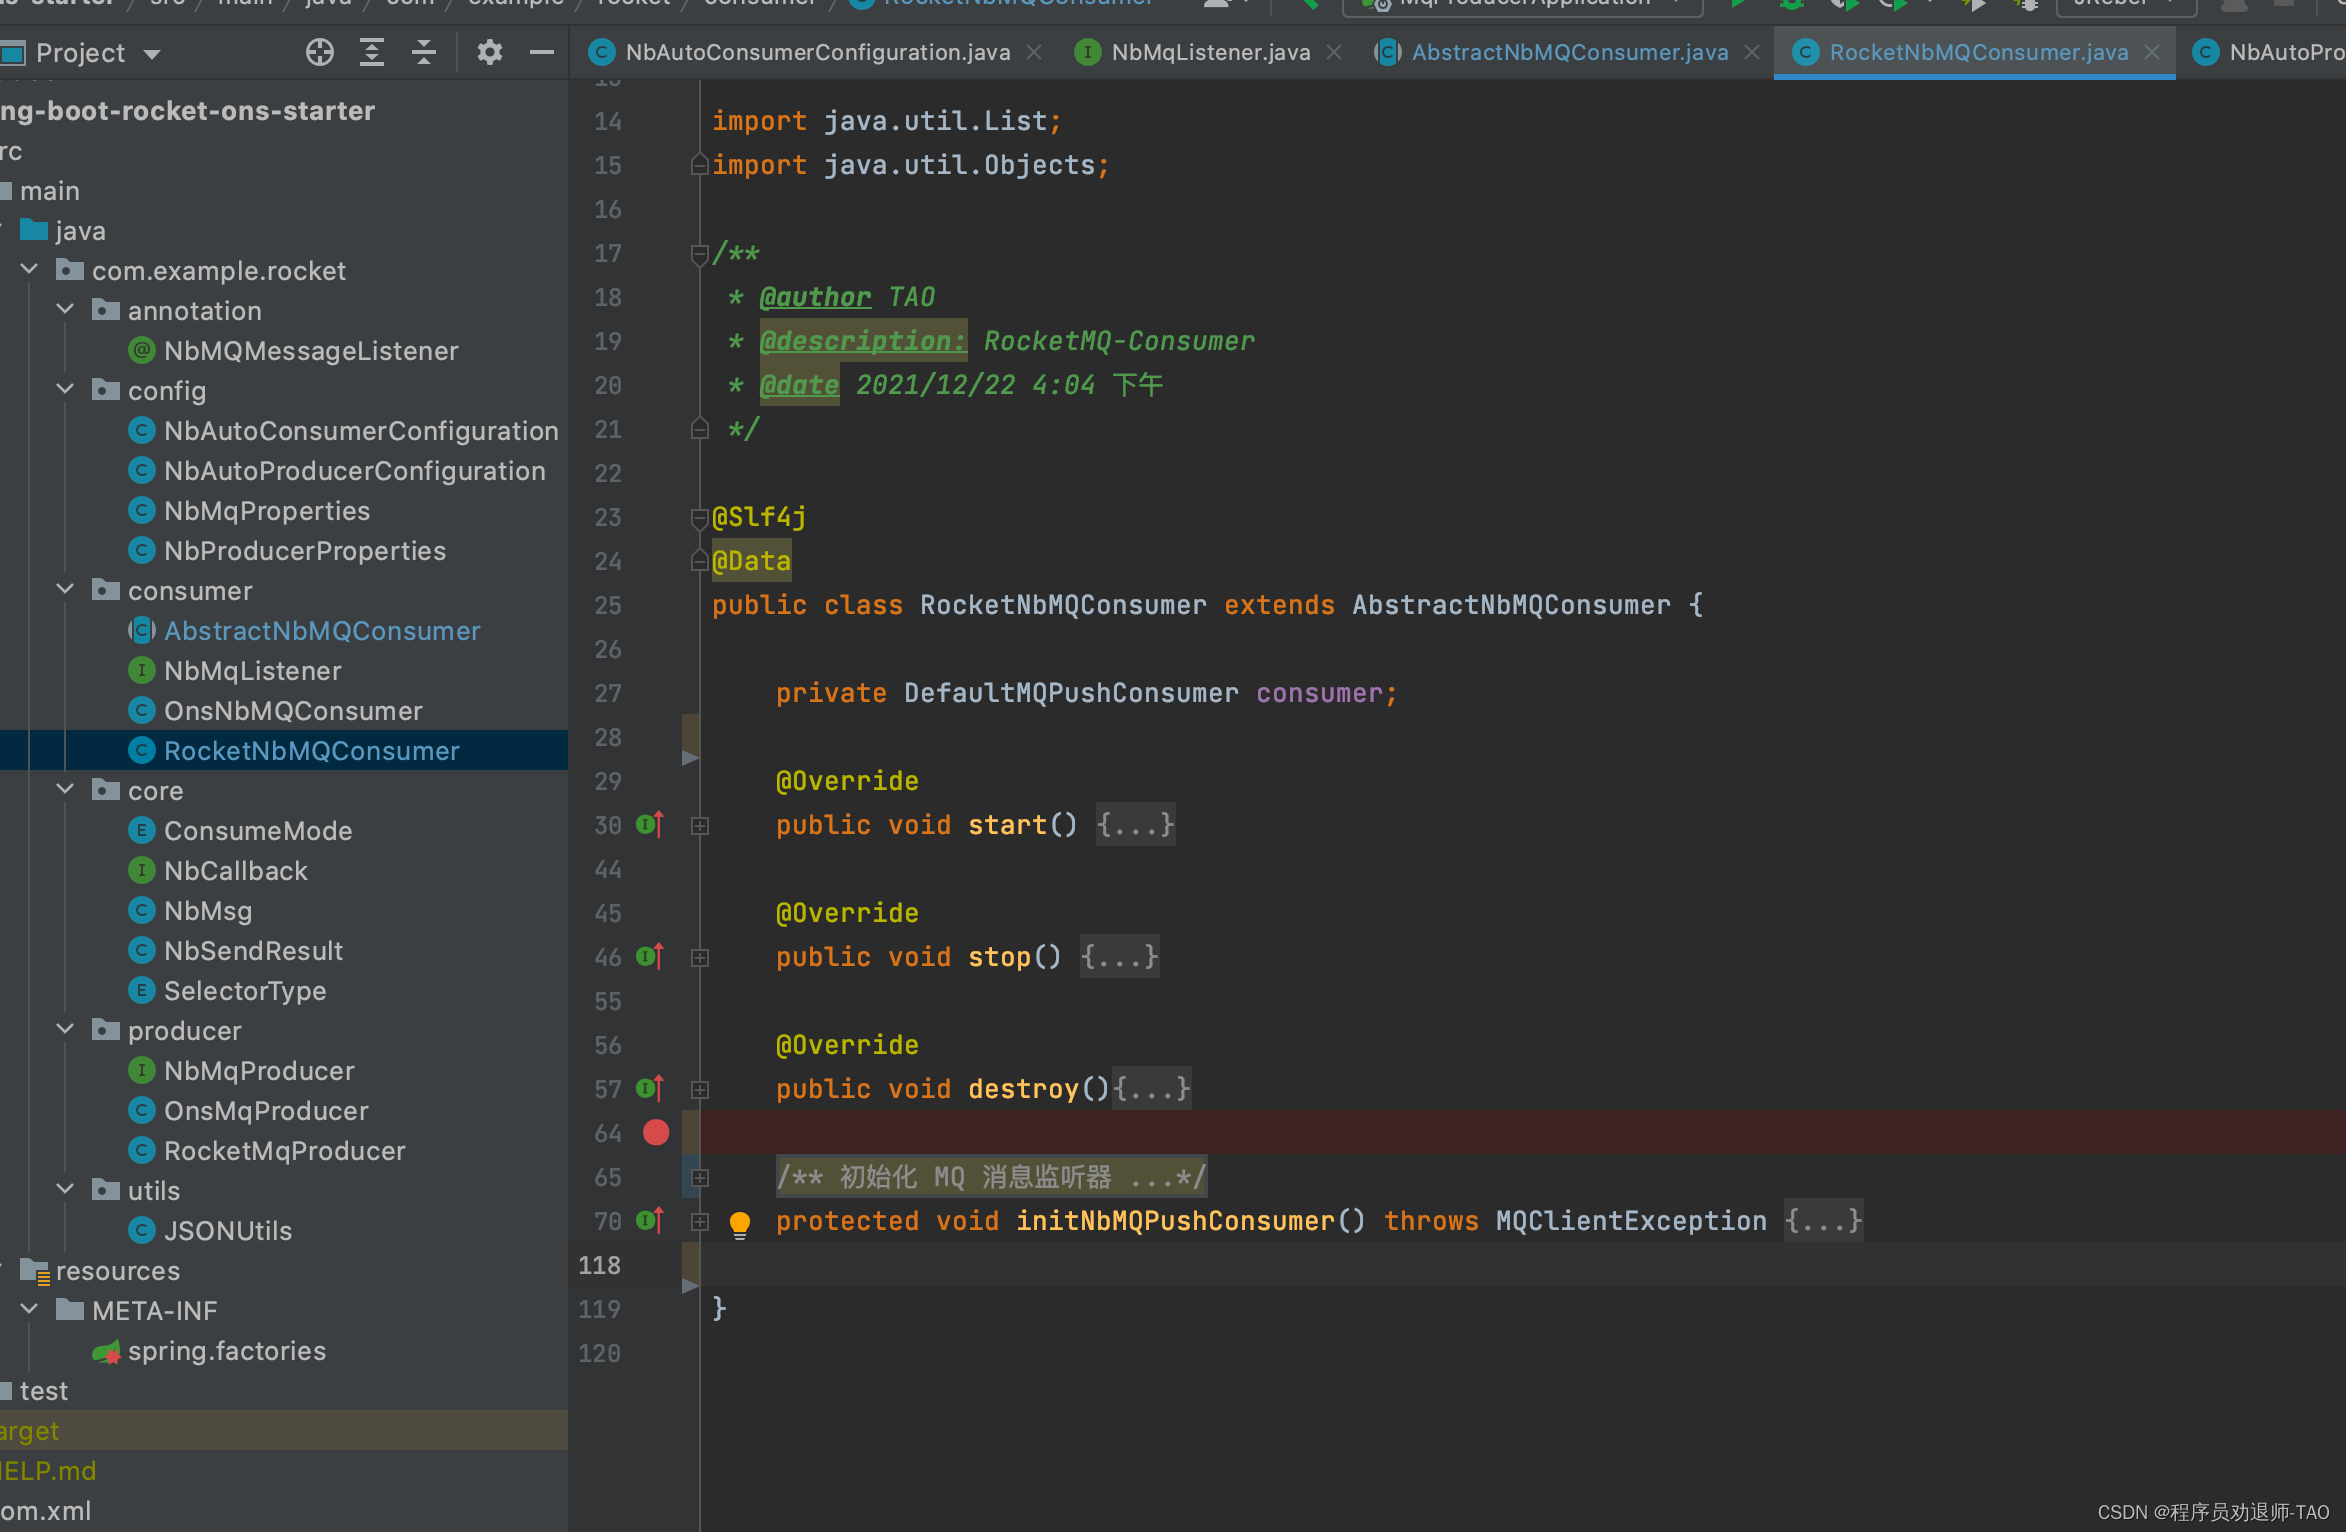Select pom.xml in project tree
This screenshot has width=2346, height=1532.
click(46, 1511)
